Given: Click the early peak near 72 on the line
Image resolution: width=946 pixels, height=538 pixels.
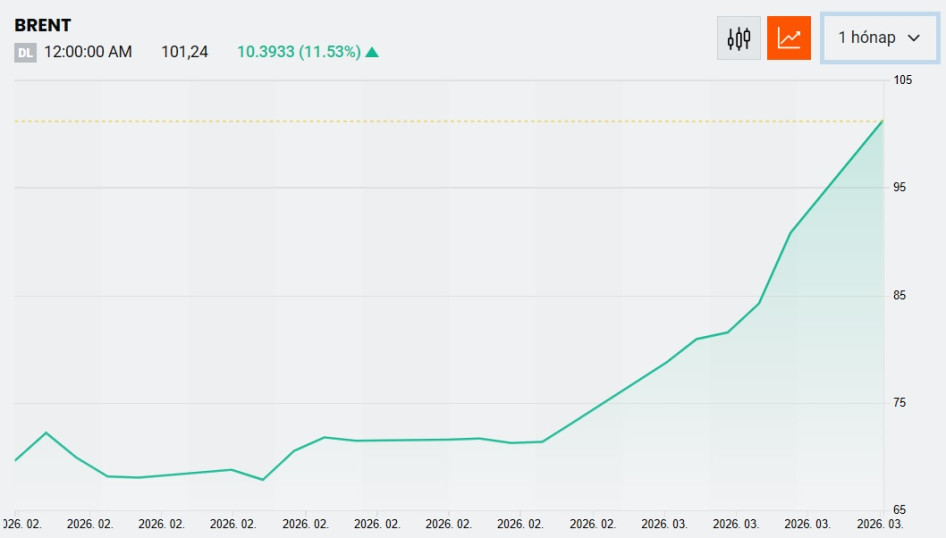Looking at the screenshot, I should [46, 433].
